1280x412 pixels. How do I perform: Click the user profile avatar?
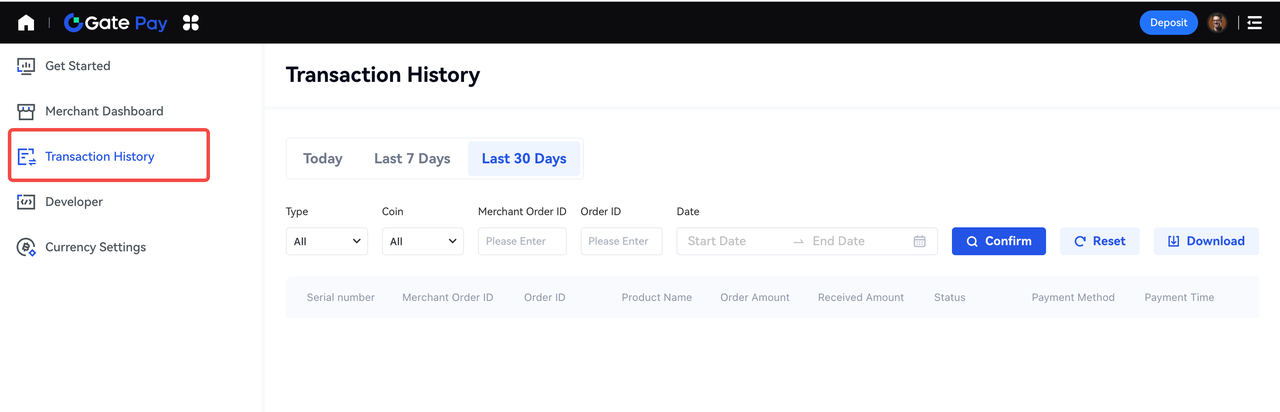(x=1217, y=22)
